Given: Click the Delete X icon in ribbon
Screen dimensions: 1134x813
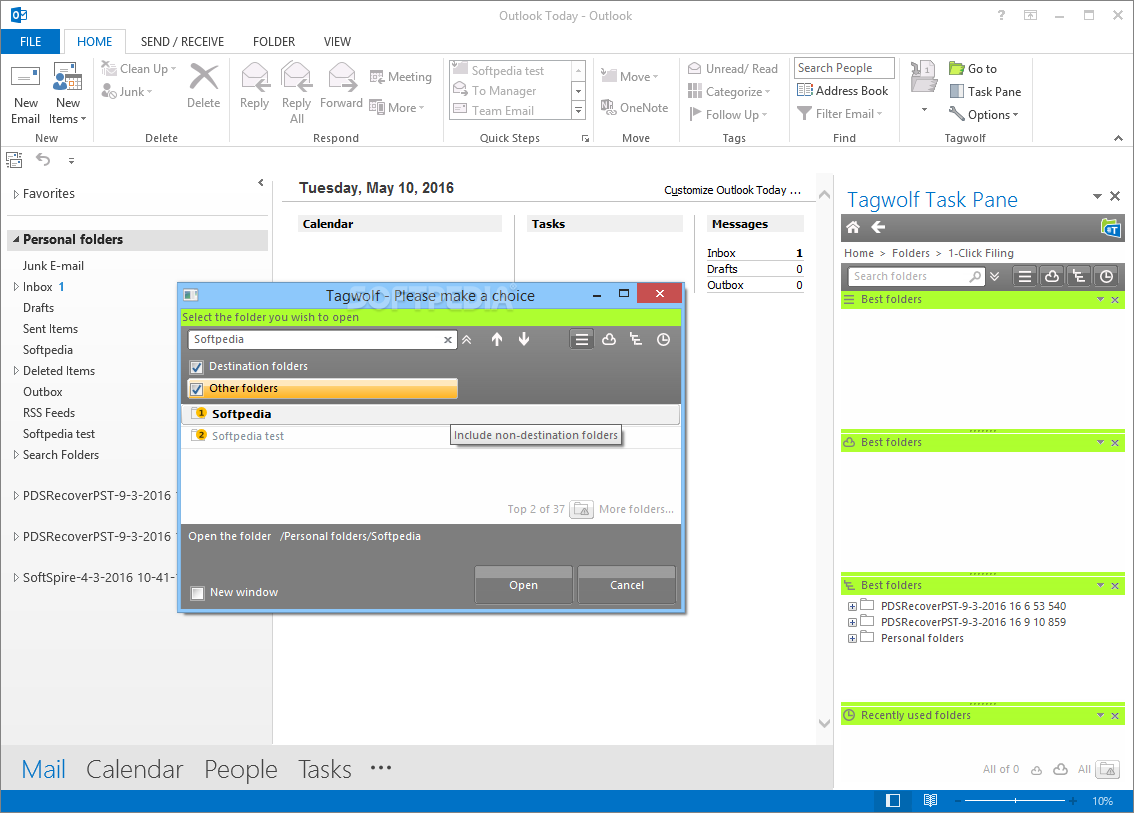Looking at the screenshot, I should point(203,76).
